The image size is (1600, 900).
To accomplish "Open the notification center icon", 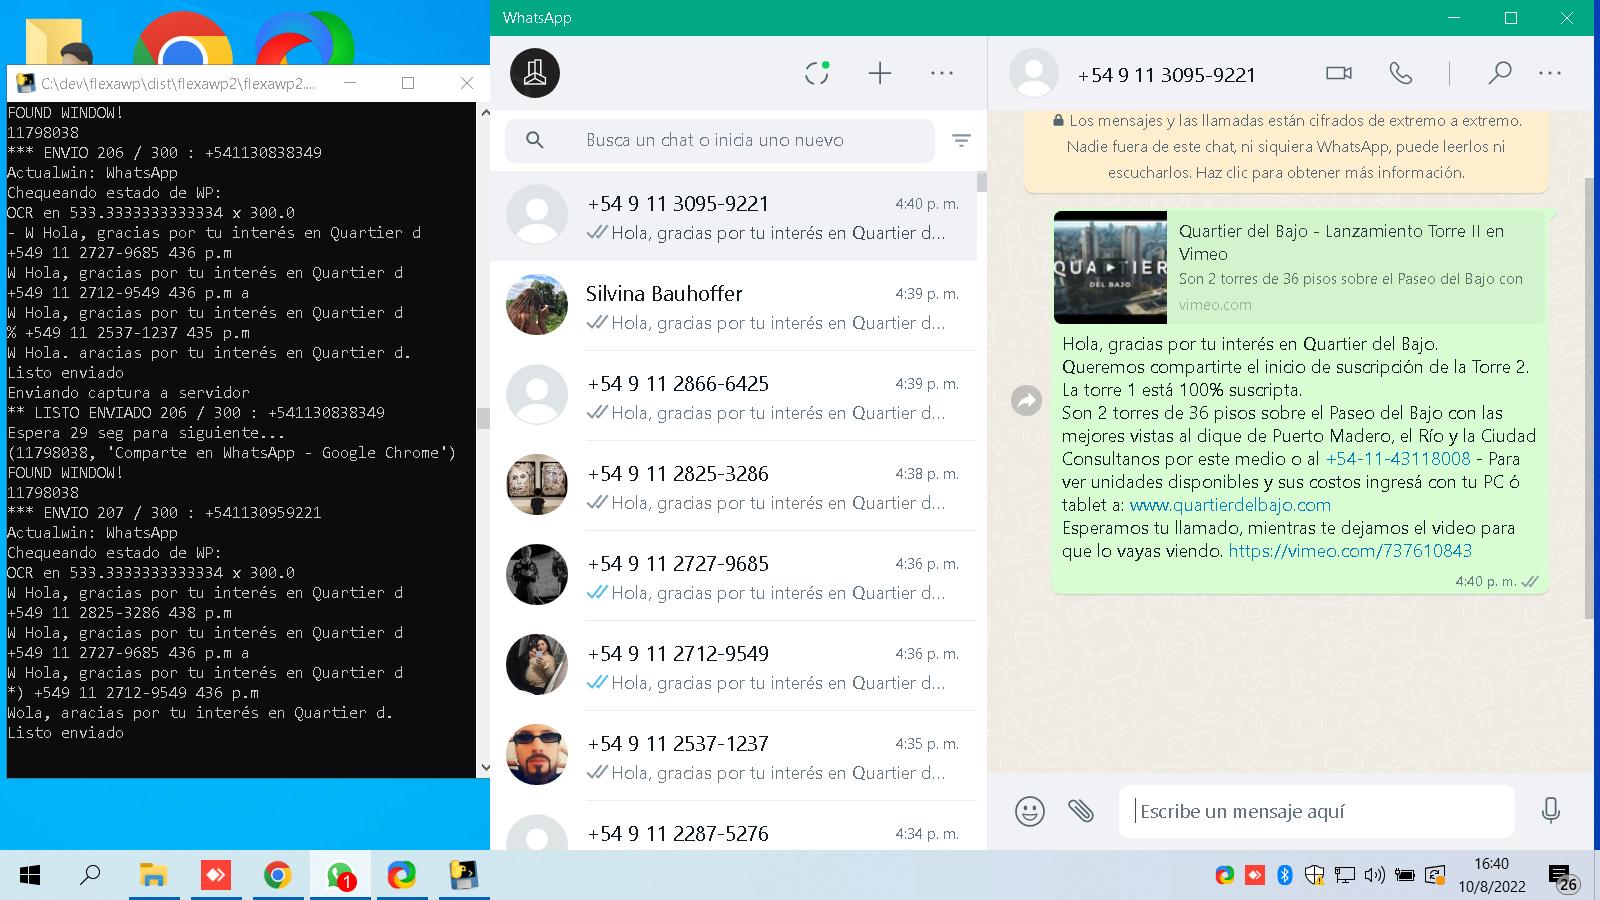I will point(1562,877).
